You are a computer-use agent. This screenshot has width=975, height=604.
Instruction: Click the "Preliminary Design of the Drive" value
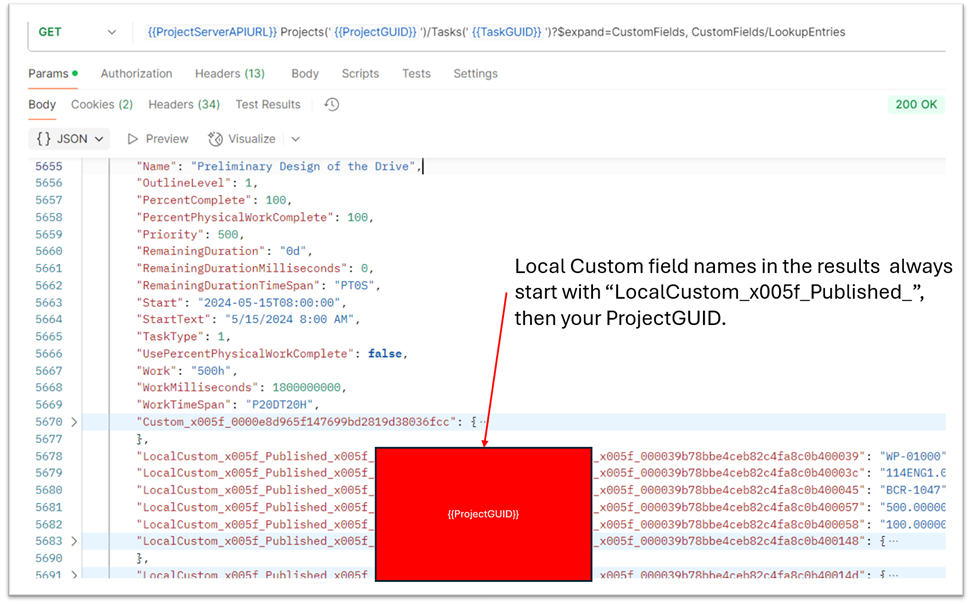(303, 166)
